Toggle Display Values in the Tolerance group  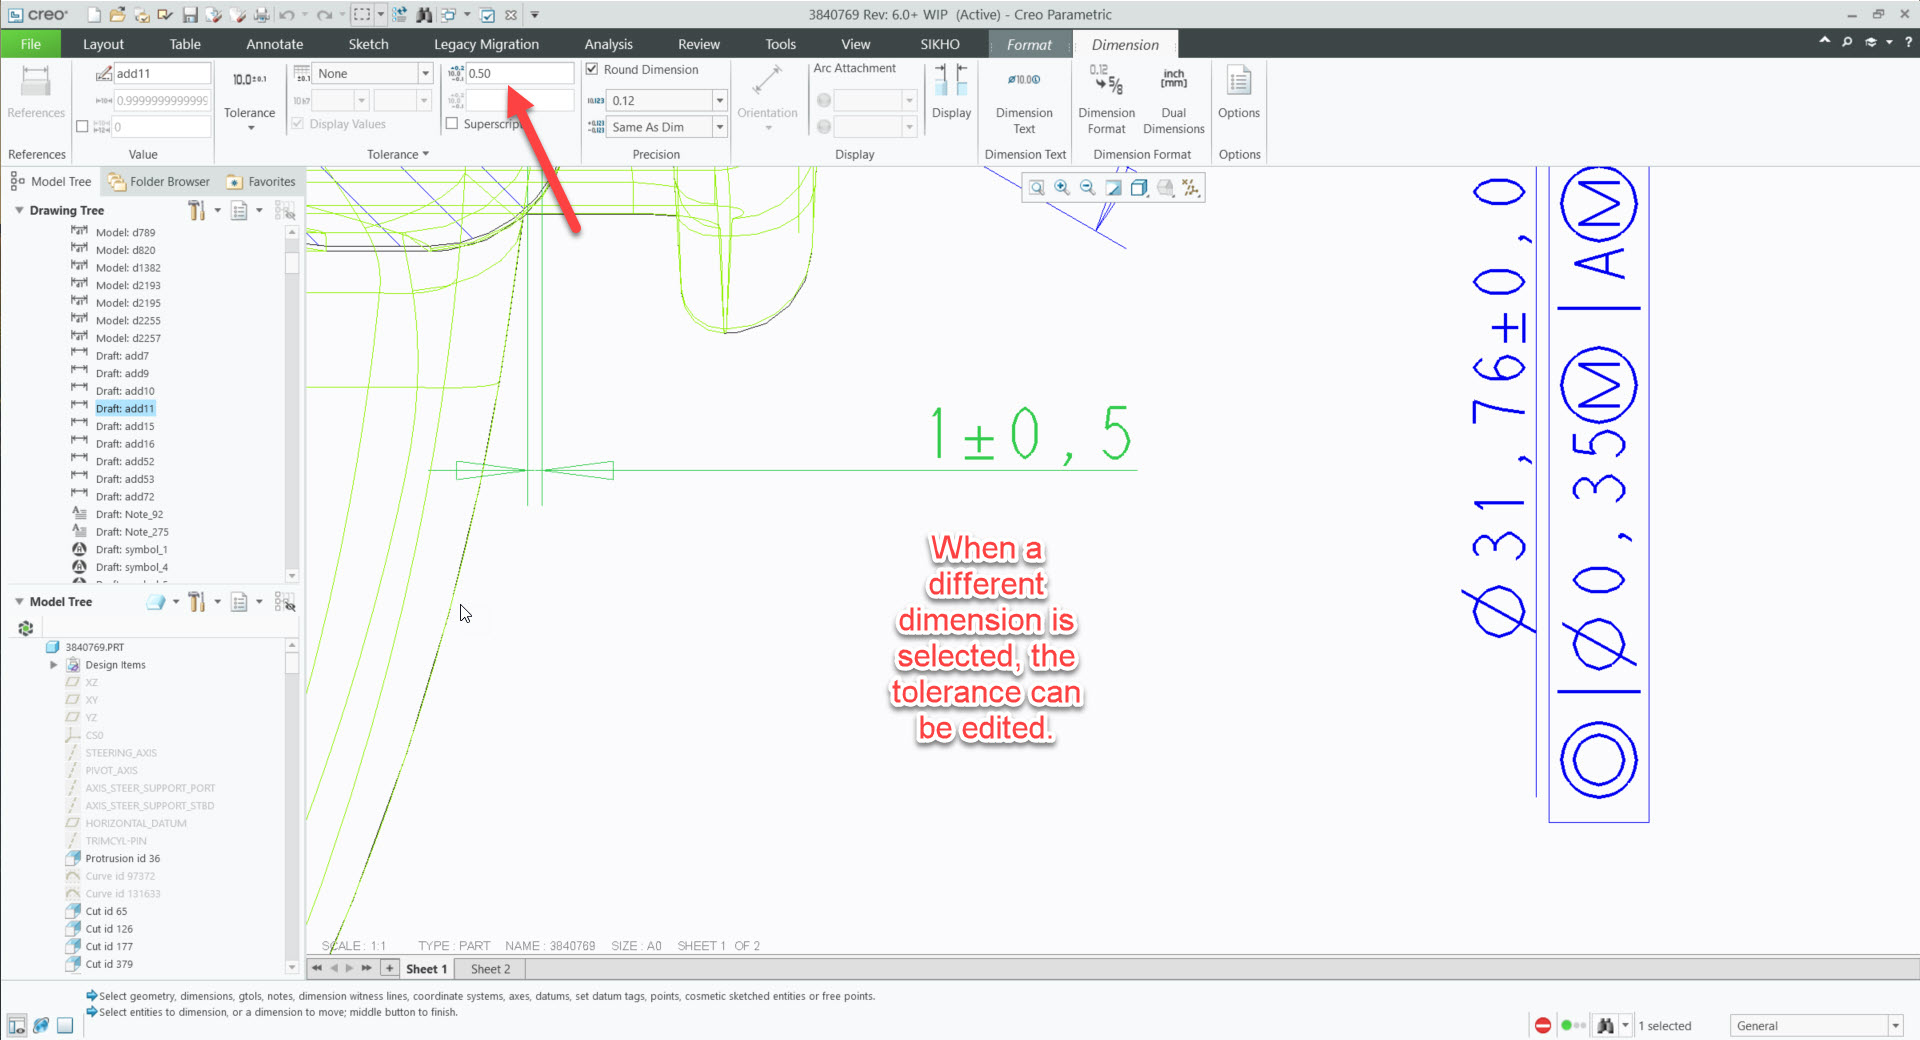pos(297,123)
